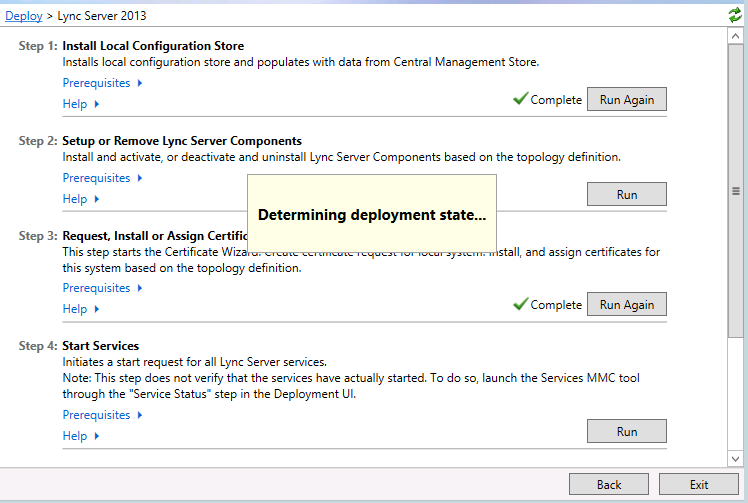Expand Help under Setup or Remove Components
This screenshot has width=748, height=503.
point(81,199)
